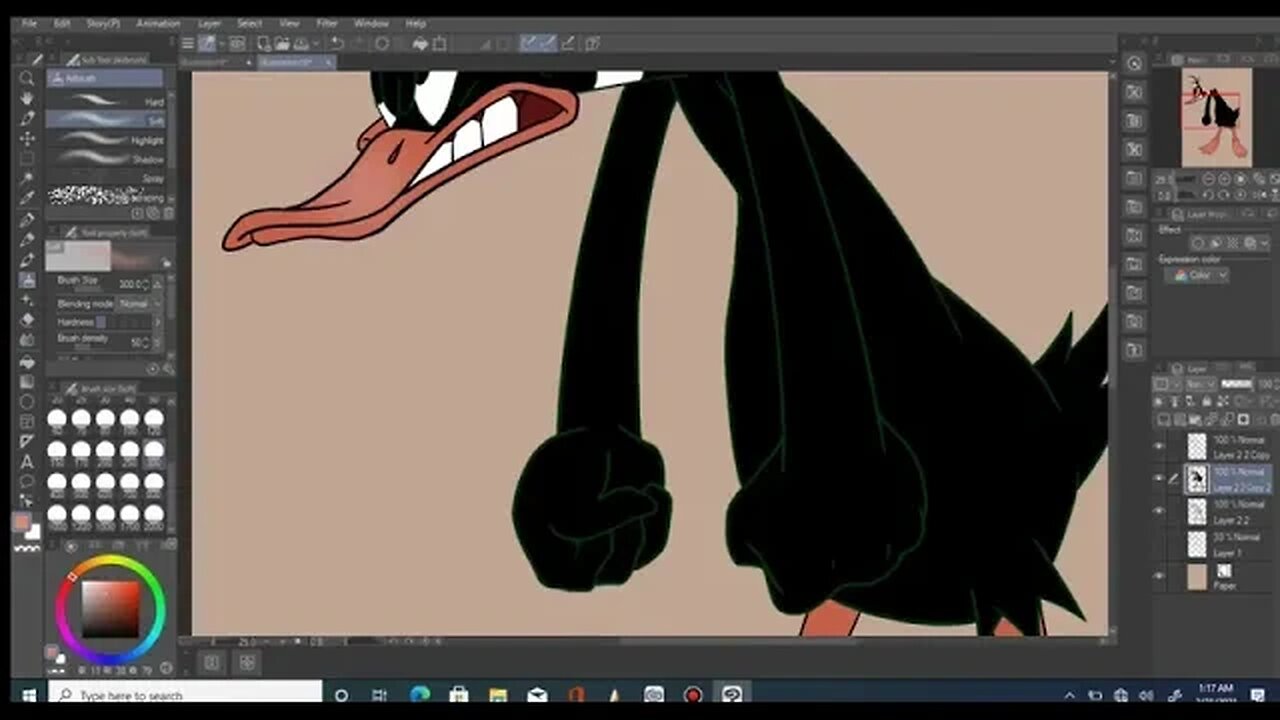Select the Highlight airbrush sub tool
Image resolution: width=1280 pixels, height=720 pixels.
click(106, 139)
